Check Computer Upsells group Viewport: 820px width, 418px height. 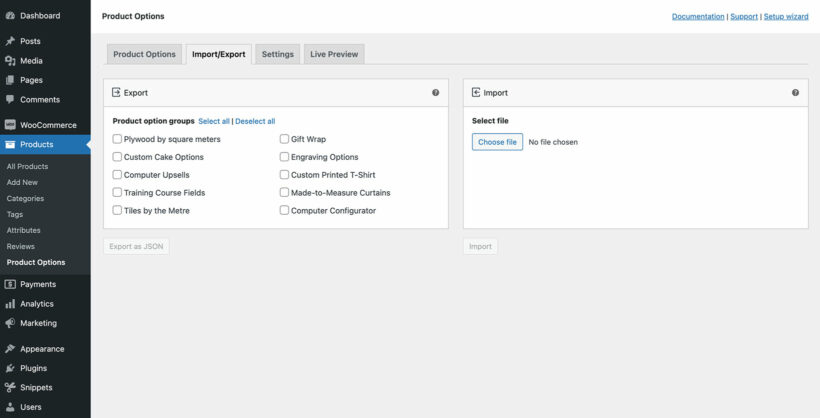[x=117, y=175]
